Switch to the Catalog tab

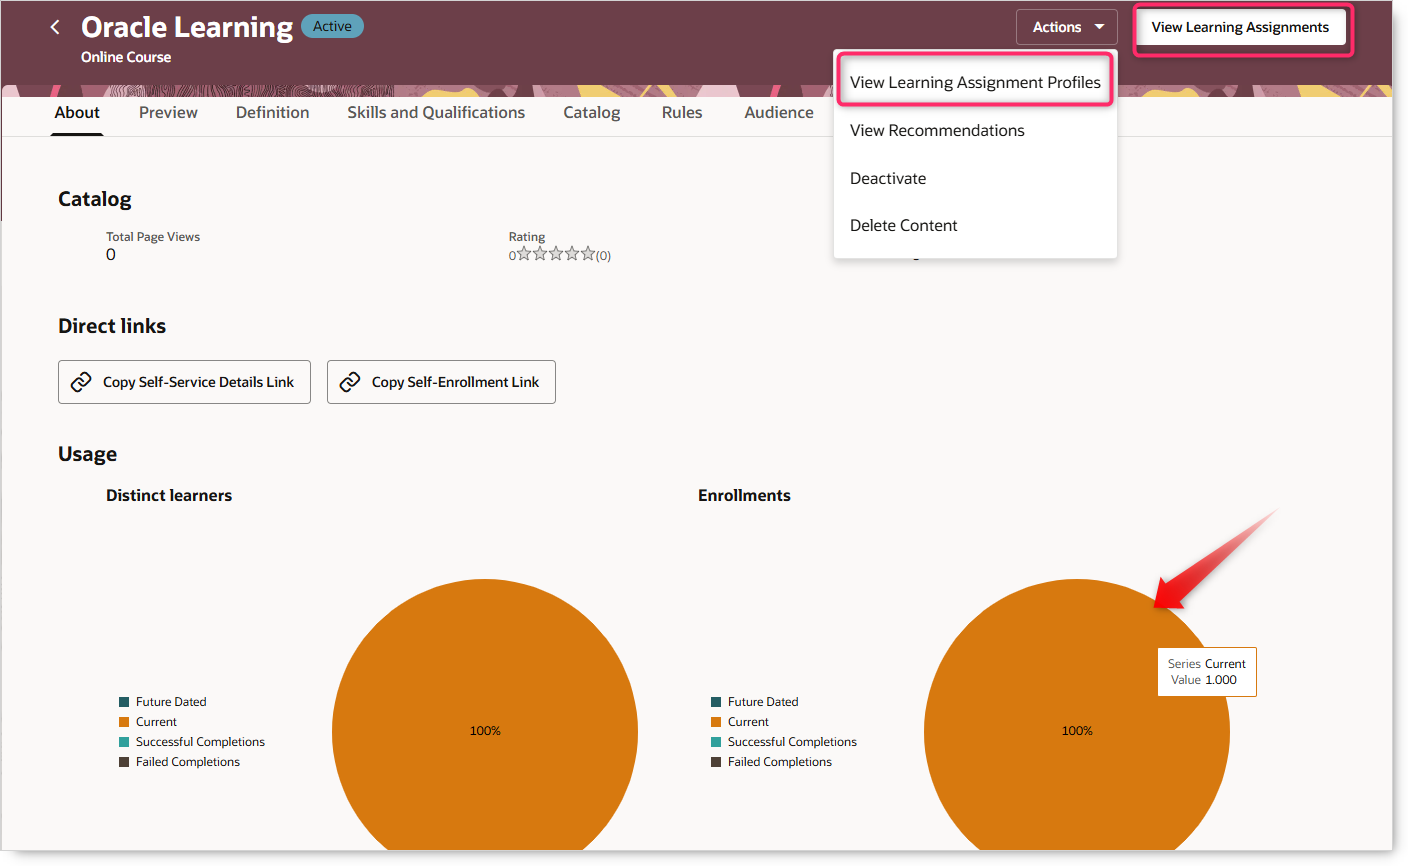pyautogui.click(x=591, y=112)
